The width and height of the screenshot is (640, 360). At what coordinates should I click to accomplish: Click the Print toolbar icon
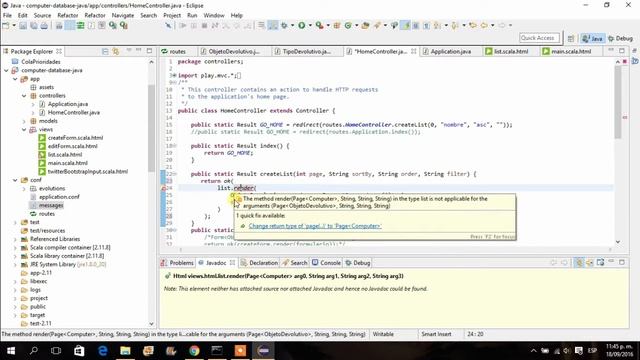[44, 25]
